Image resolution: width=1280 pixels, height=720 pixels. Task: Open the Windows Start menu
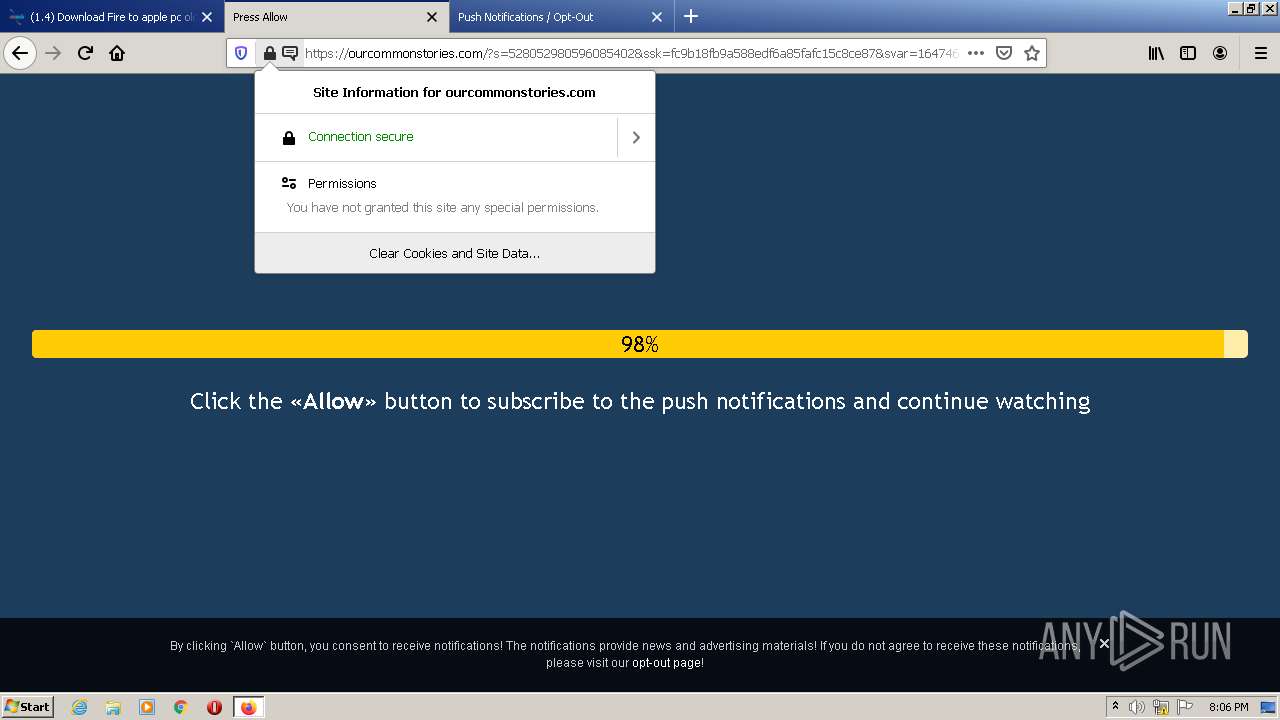[x=28, y=707]
